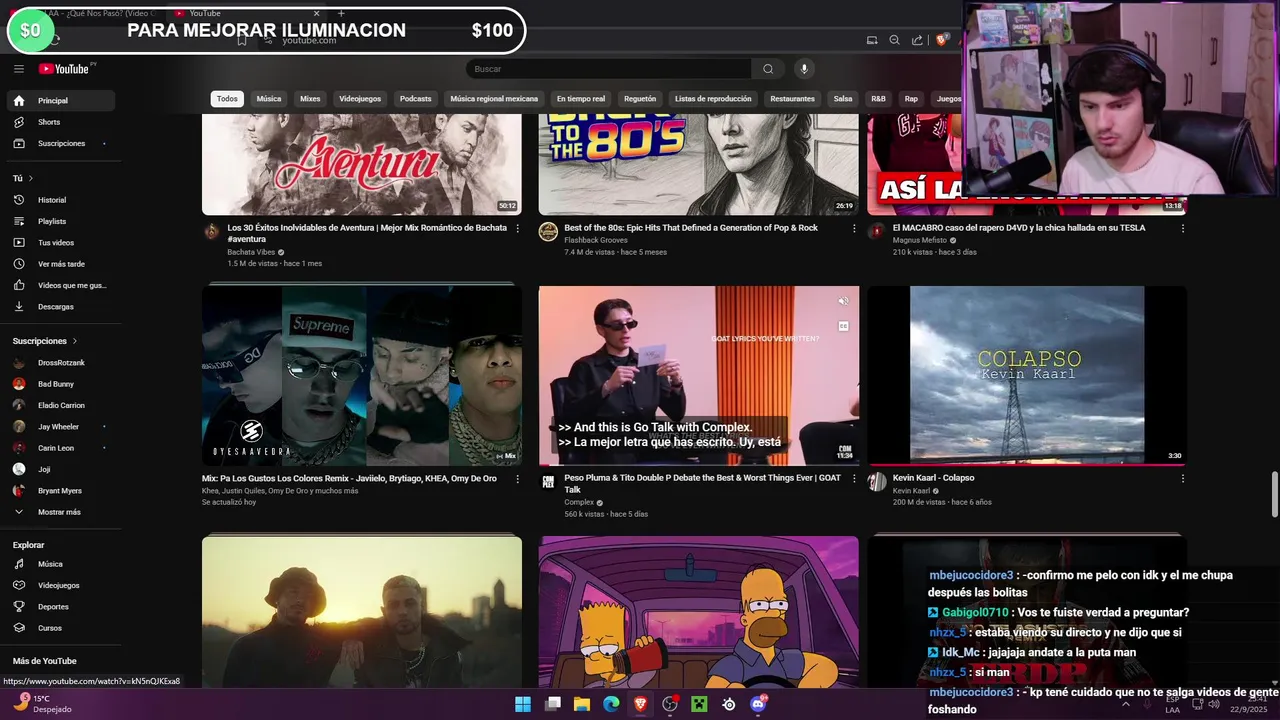Open Historial in the sidebar

(x=60, y=200)
